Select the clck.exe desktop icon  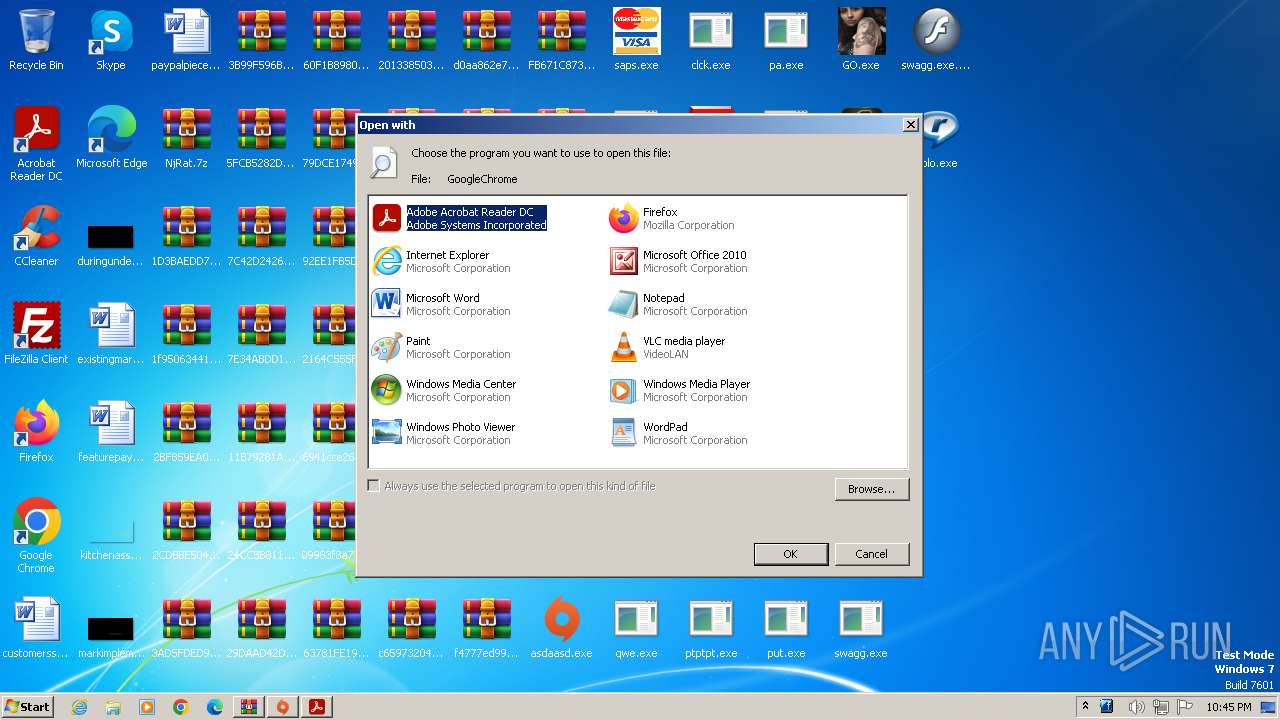click(x=711, y=40)
